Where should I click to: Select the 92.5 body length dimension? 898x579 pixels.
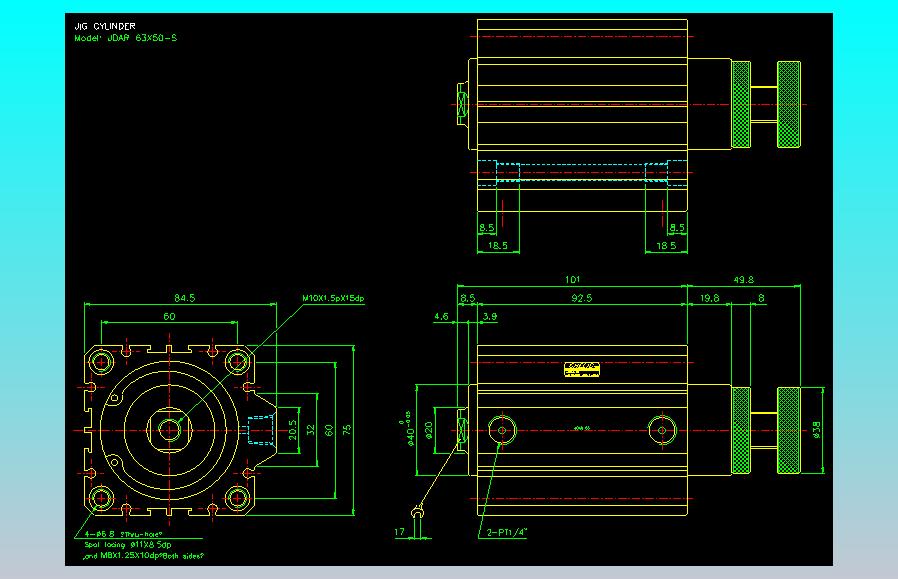click(581, 298)
